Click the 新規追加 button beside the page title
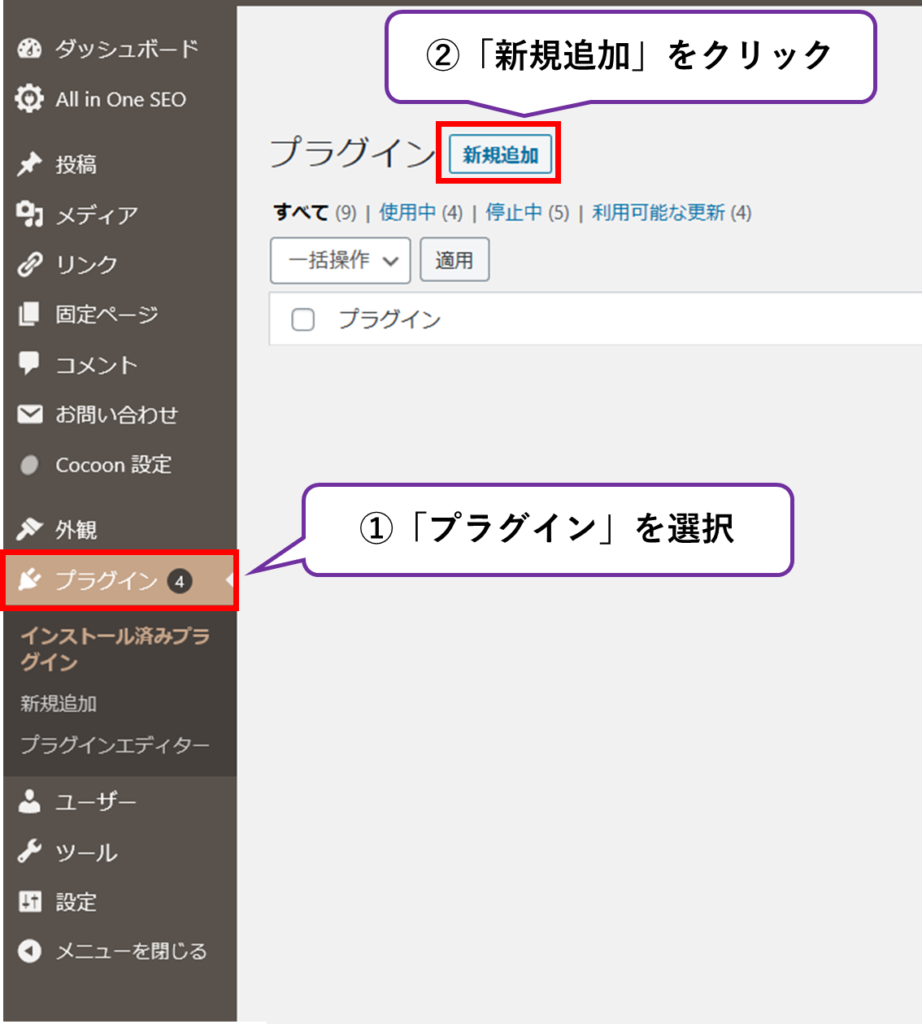Screen dimensions: 922x1024 pyautogui.click(x=500, y=155)
